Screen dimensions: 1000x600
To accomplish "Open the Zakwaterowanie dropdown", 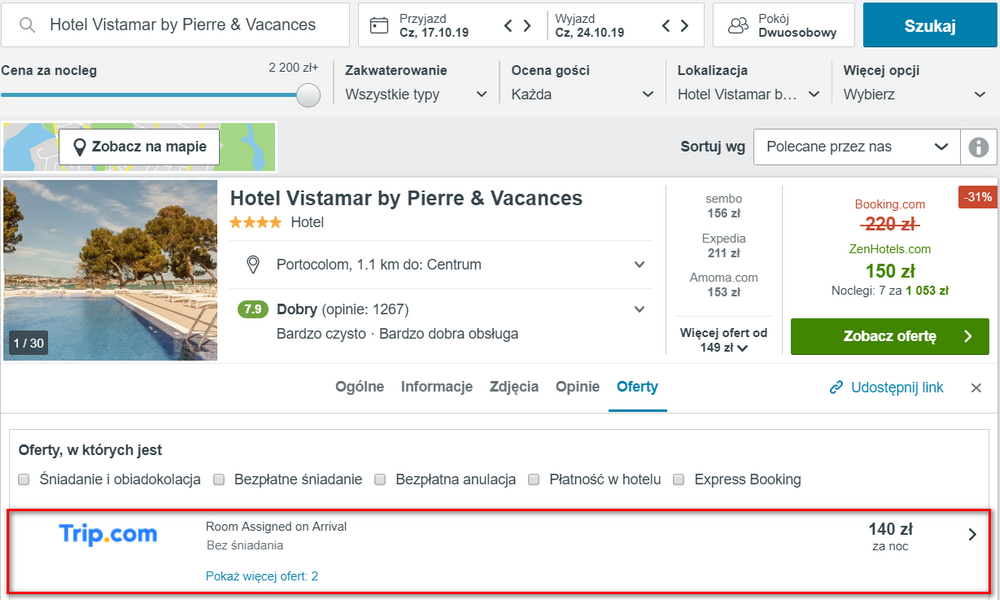I will 416,95.
